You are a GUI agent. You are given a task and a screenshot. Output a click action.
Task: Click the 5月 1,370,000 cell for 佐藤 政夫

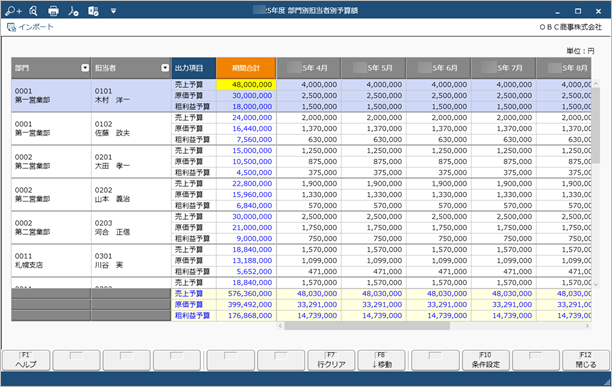pyautogui.click(x=374, y=128)
